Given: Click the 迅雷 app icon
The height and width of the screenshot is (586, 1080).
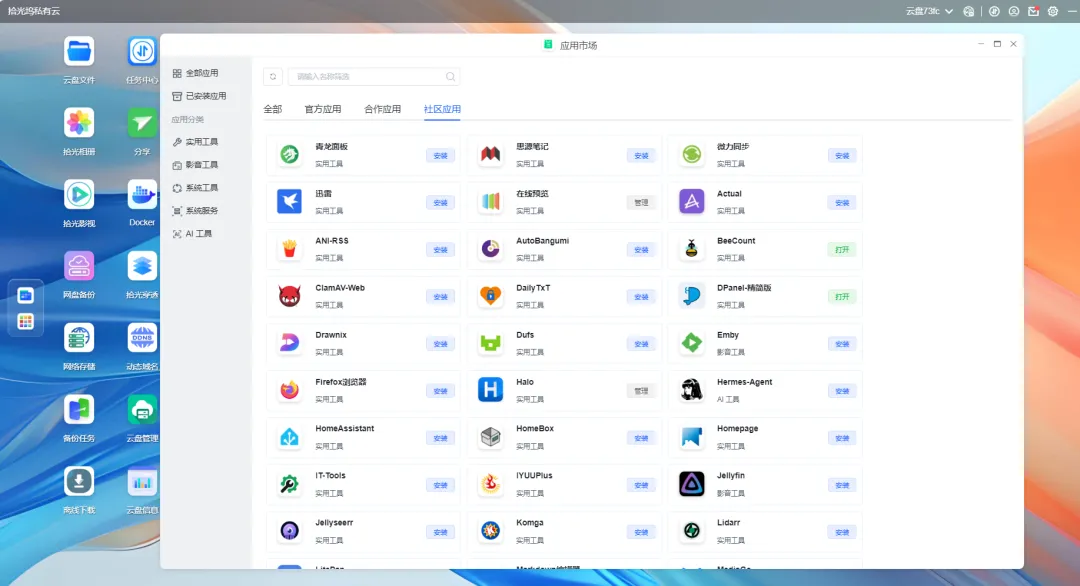Looking at the screenshot, I should point(289,202).
